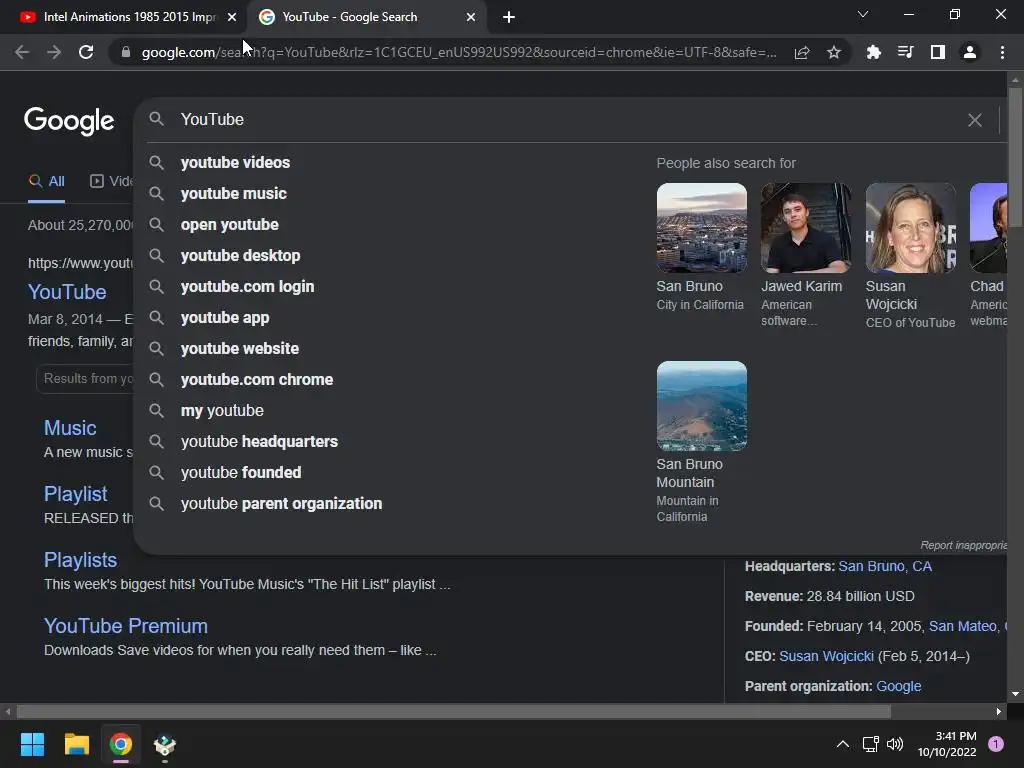This screenshot has height=768, width=1024.
Task: Show hidden system tray icons
Action: [843, 744]
